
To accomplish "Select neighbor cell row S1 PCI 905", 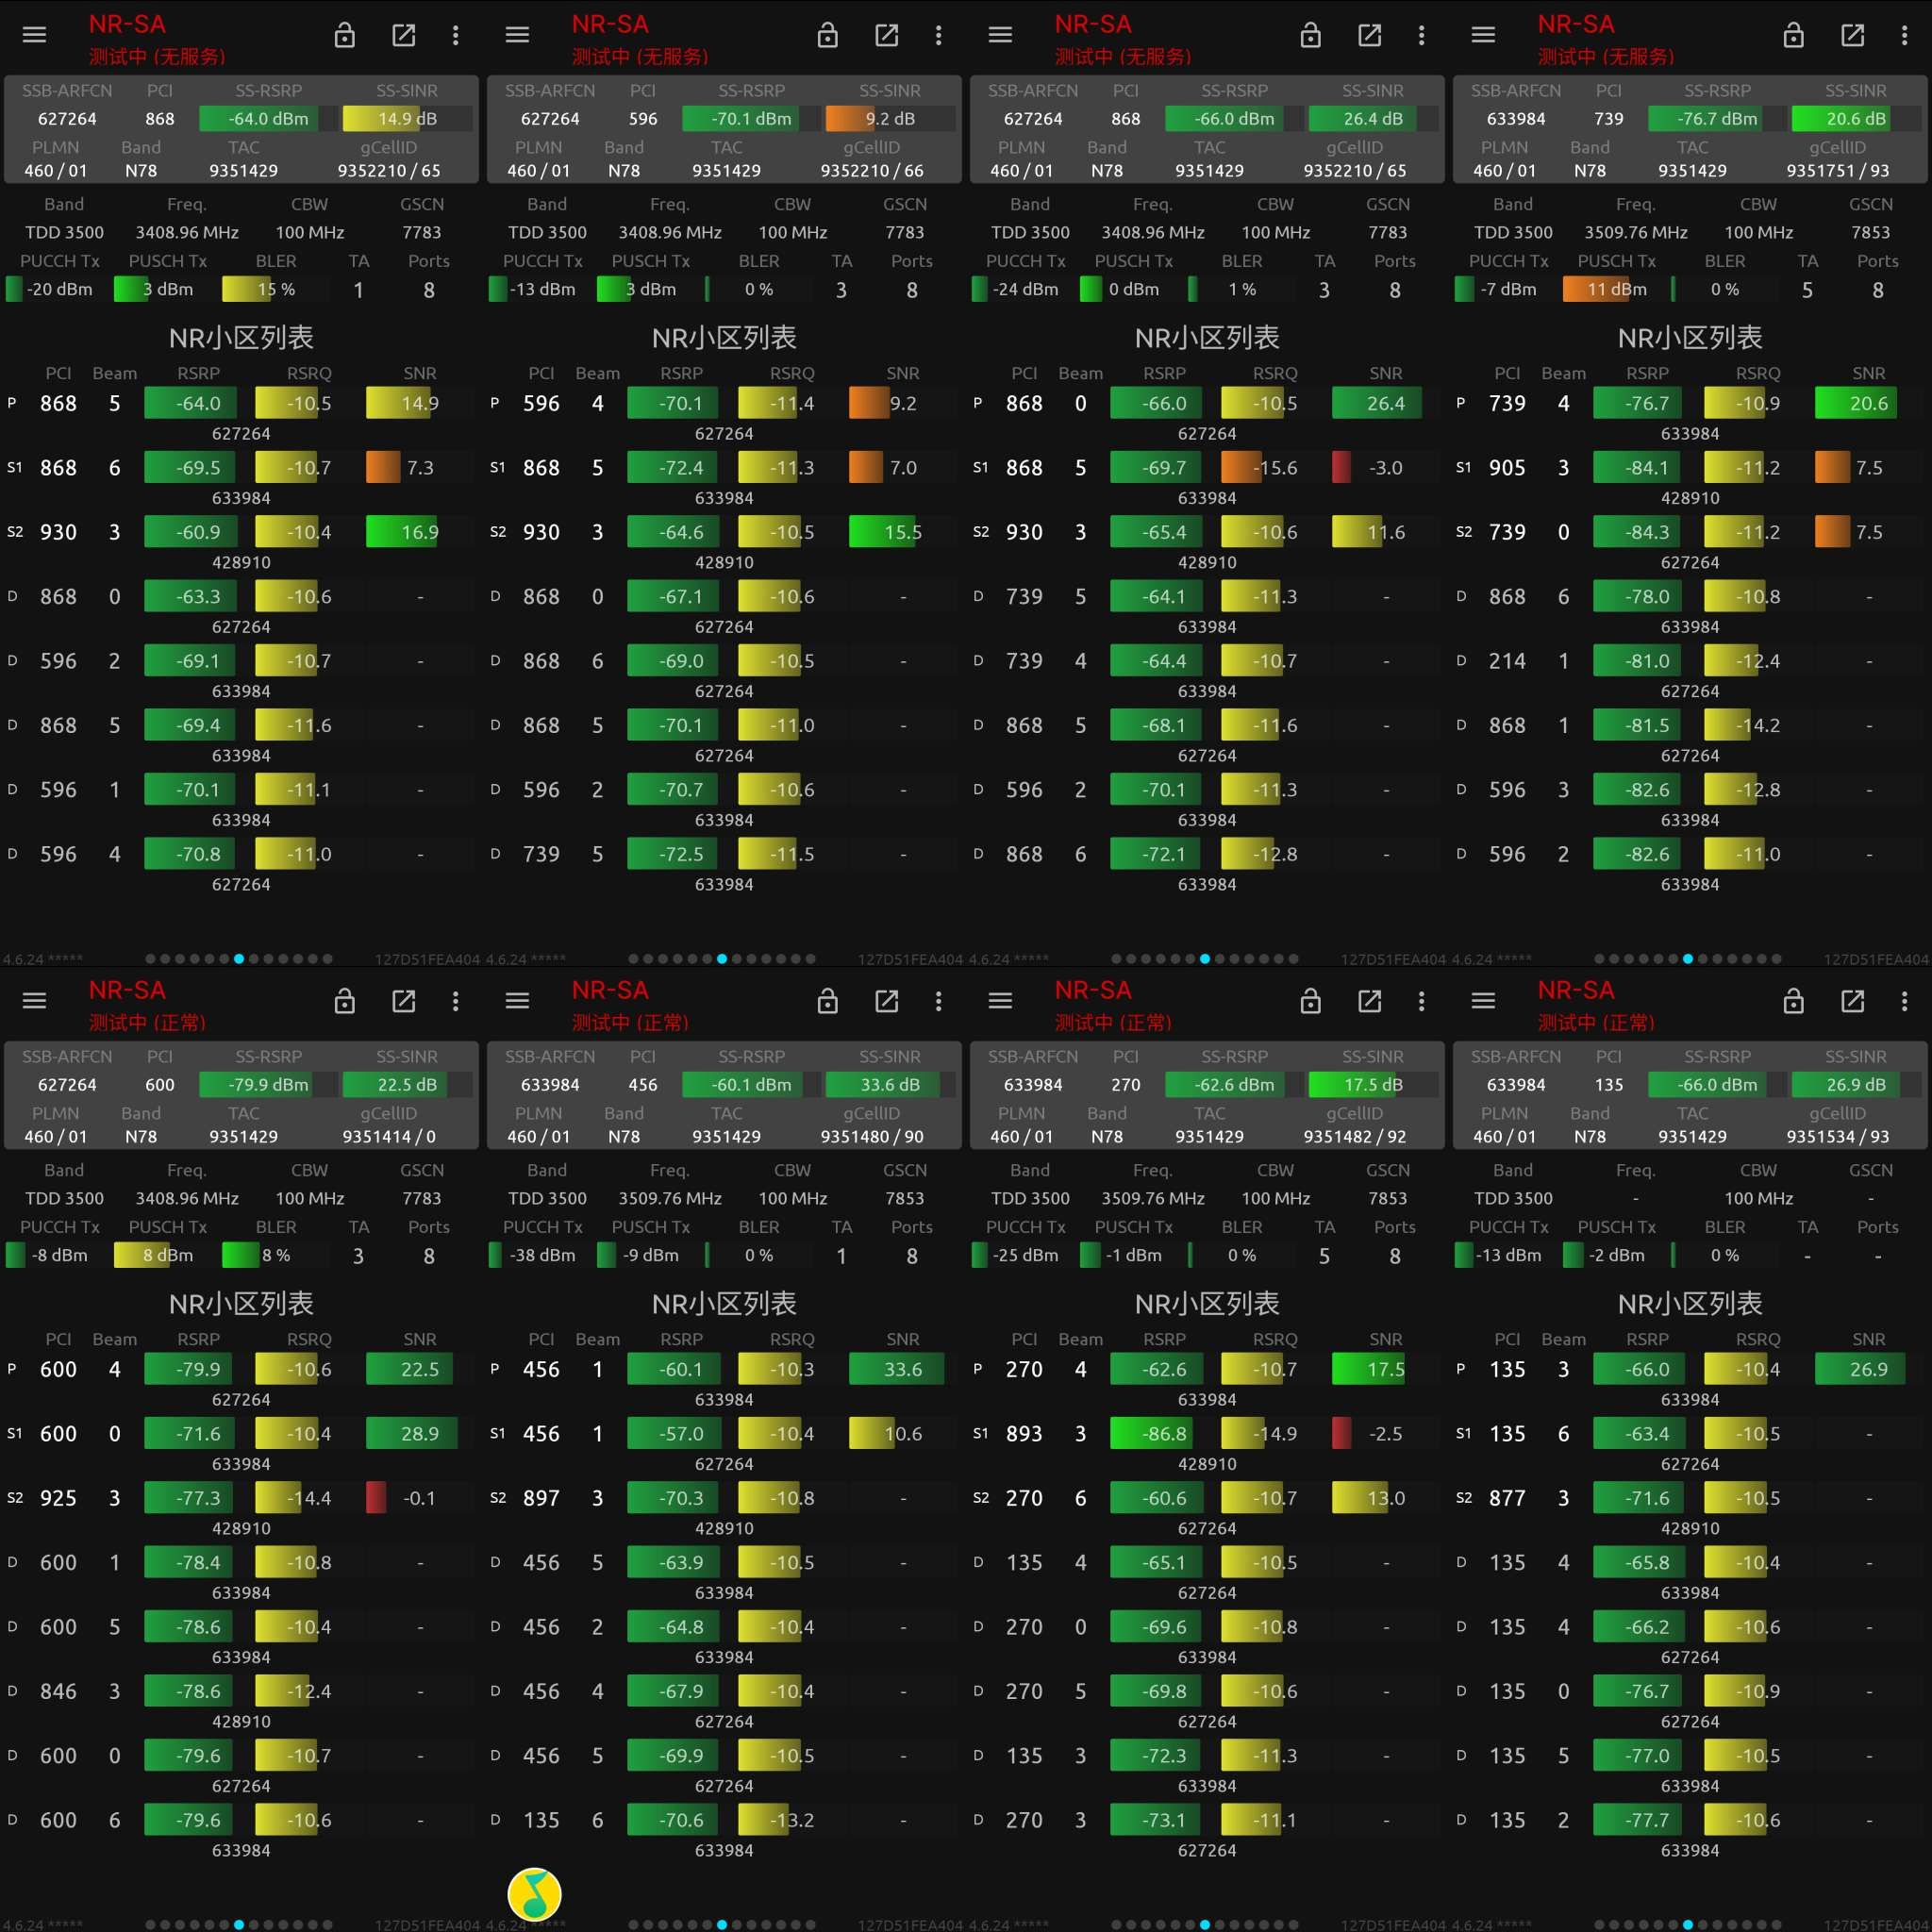I will point(1690,479).
